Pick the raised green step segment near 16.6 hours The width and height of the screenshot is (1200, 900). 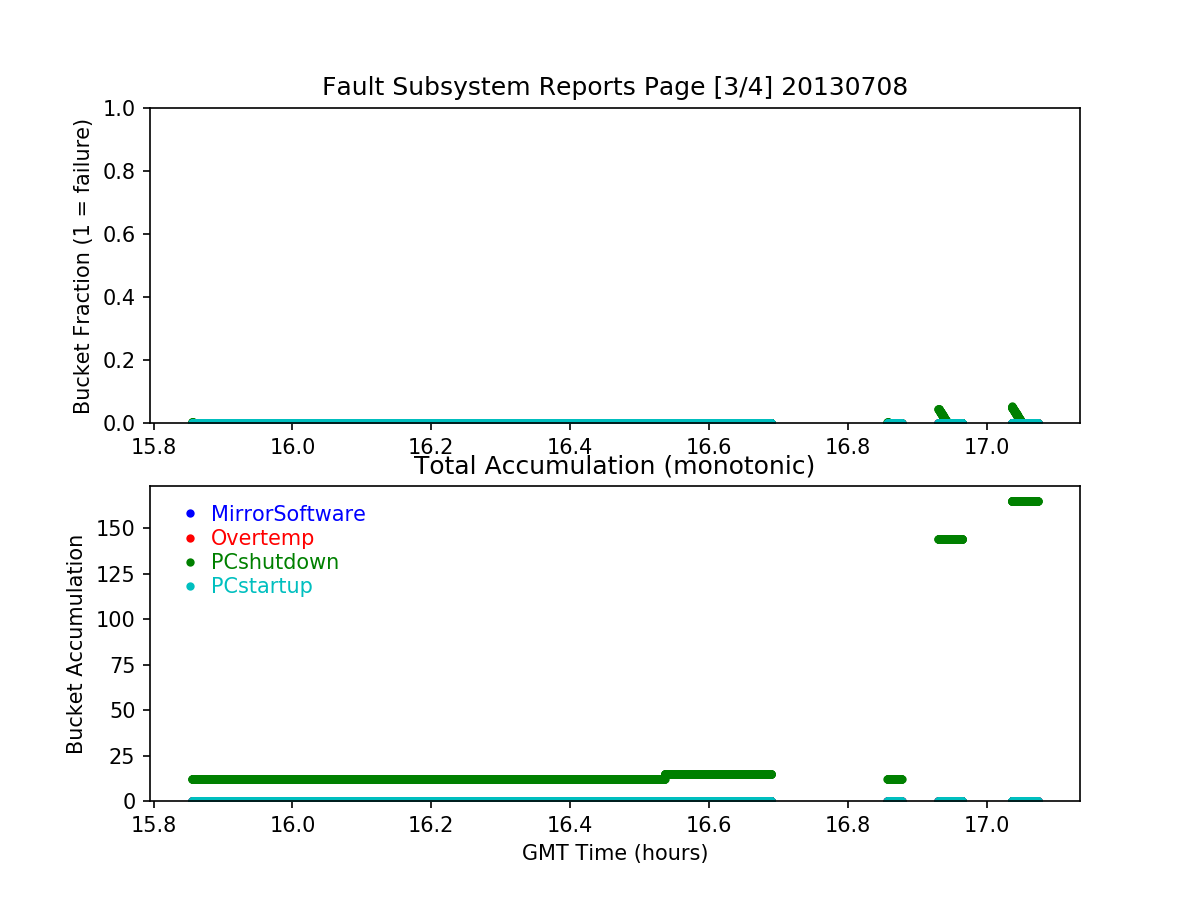[718, 774]
